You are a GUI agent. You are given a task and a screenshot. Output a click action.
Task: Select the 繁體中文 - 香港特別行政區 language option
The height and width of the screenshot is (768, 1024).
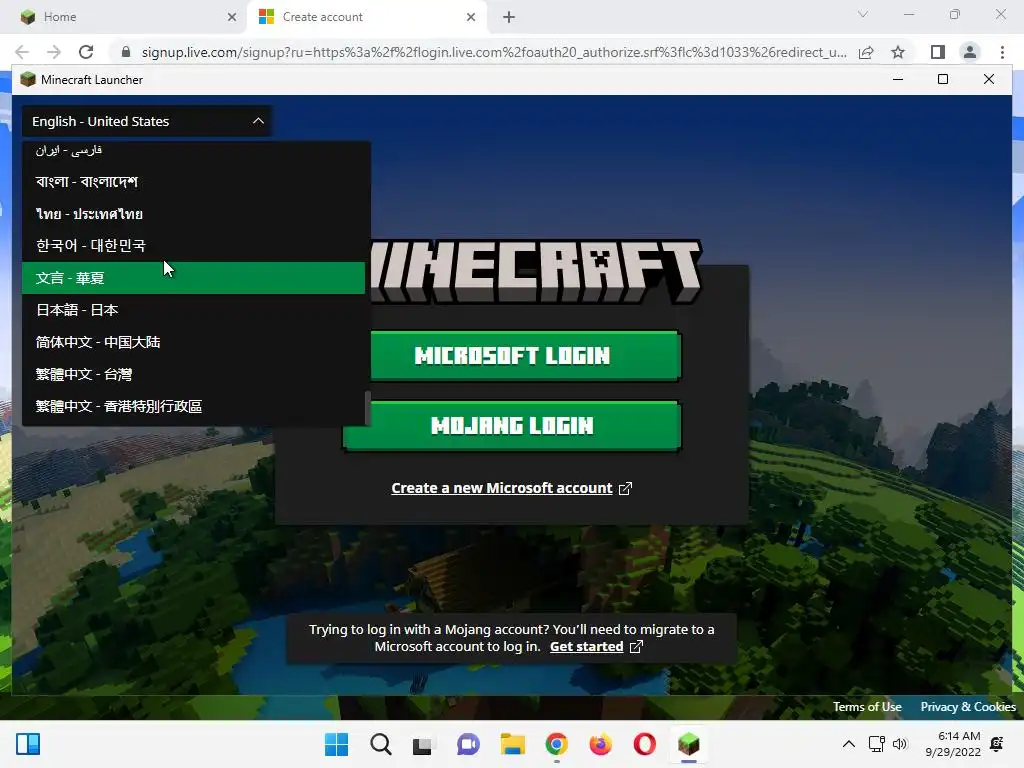(x=193, y=406)
